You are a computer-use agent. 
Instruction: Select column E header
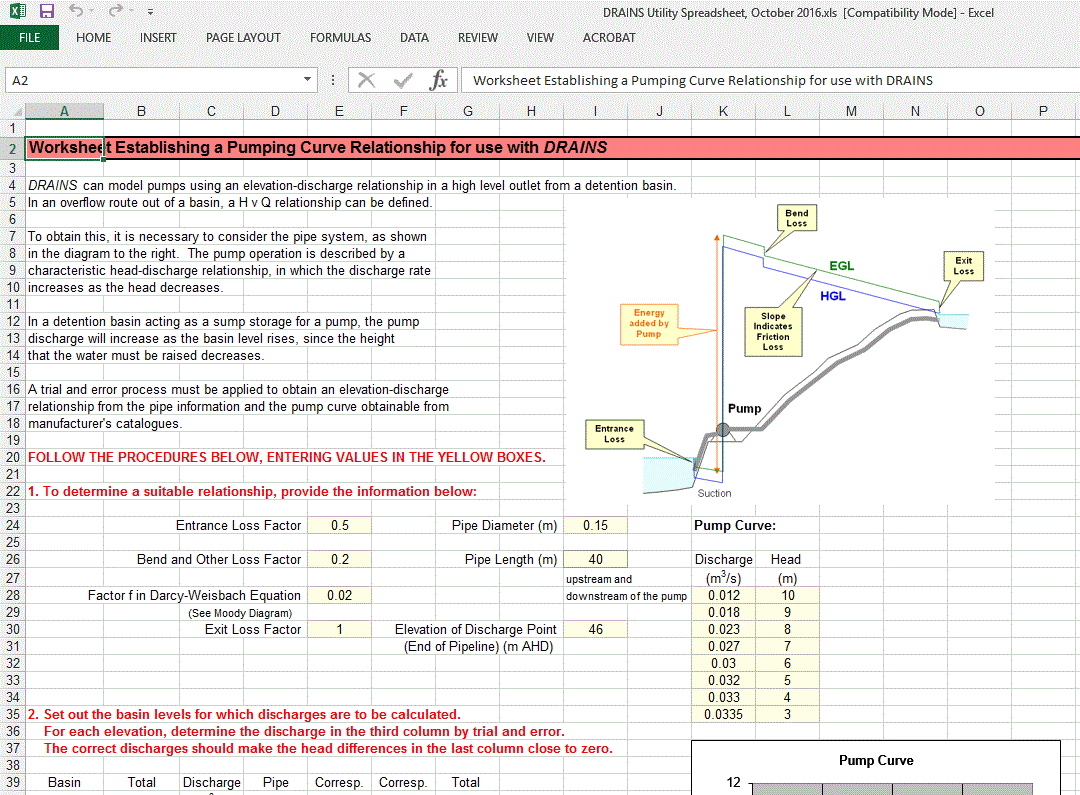(x=339, y=111)
